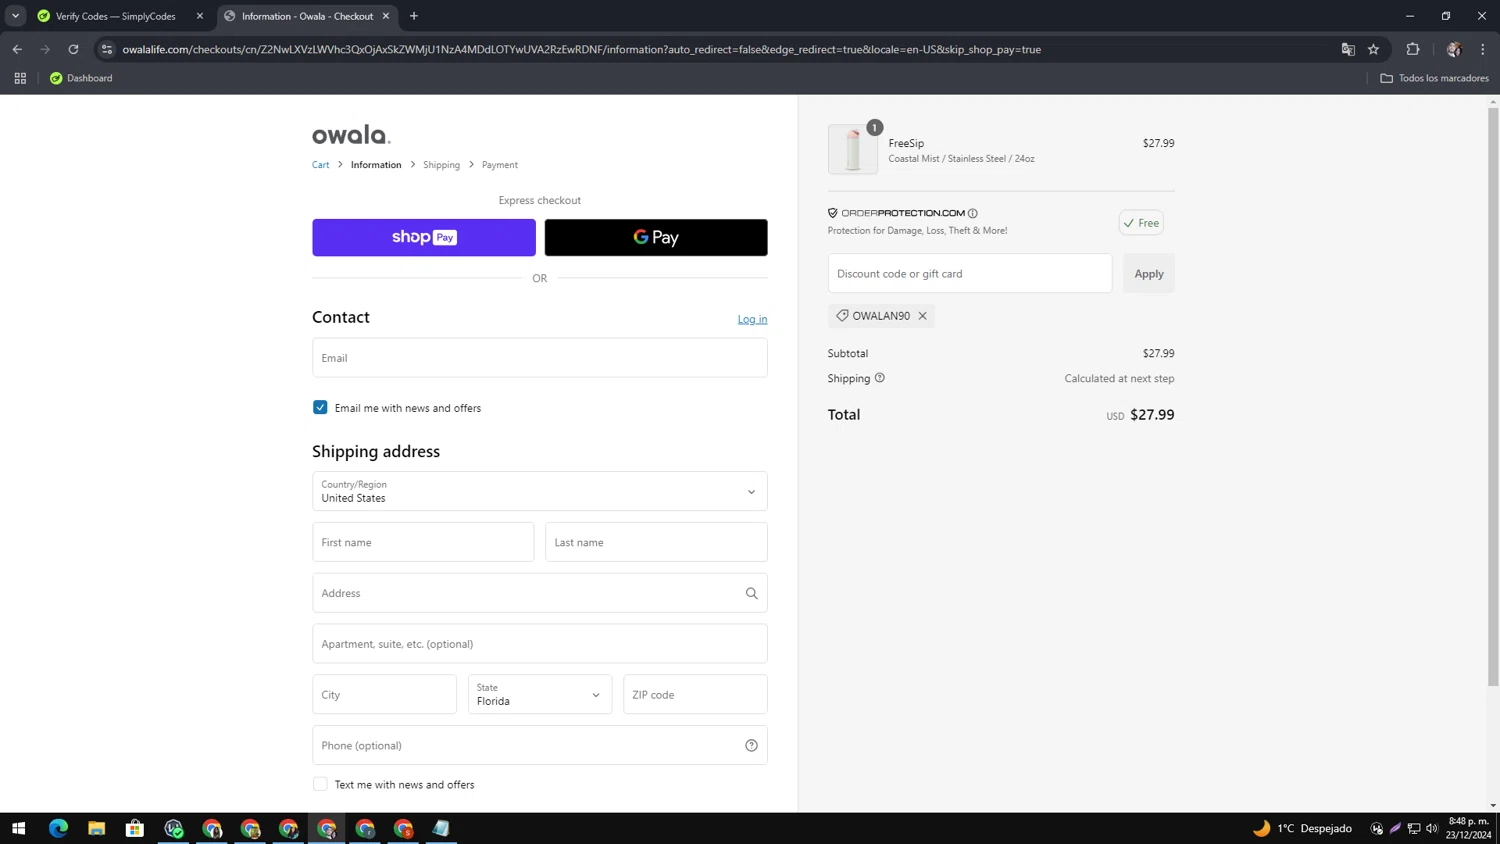The width and height of the screenshot is (1500, 844).
Task: Expand the State dropdown showing Florida
Action: pos(539,694)
